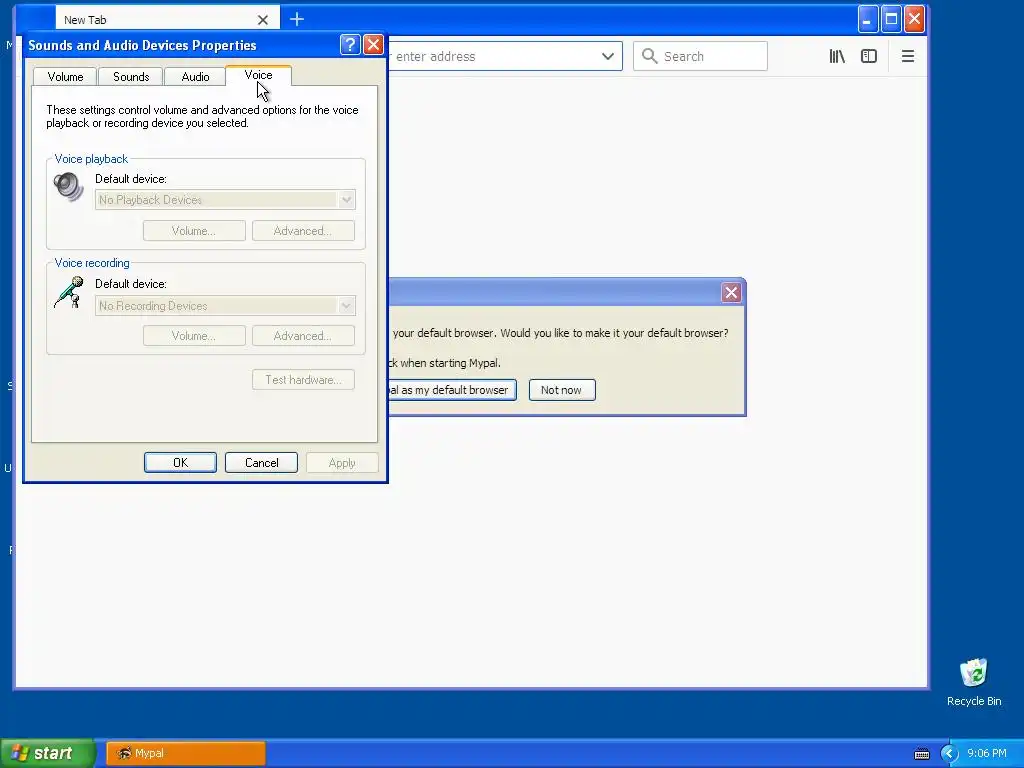Close the Sounds and Audio Devices dialog
This screenshot has width=1024, height=768.
click(373, 44)
